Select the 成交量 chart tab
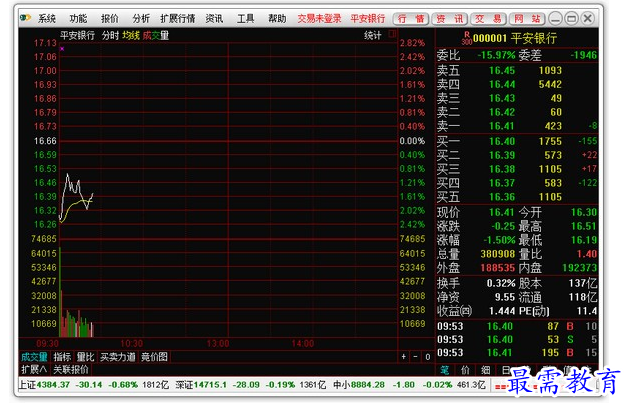 34,357
